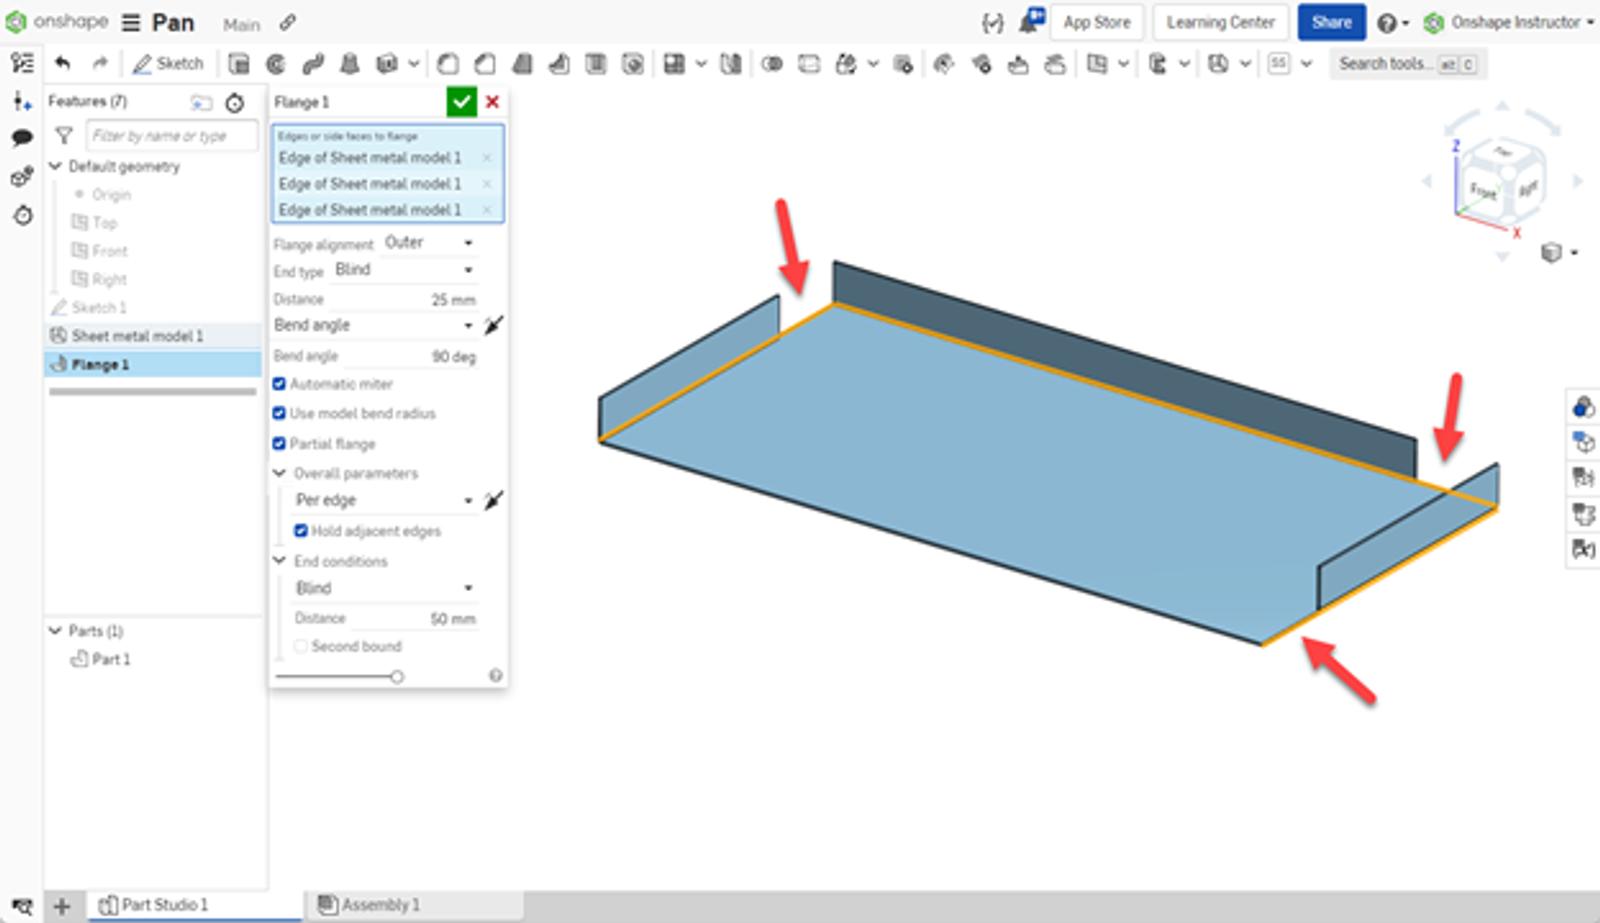The width and height of the screenshot is (1600, 923).
Task: Disable Use model bend radius
Action: (280, 413)
